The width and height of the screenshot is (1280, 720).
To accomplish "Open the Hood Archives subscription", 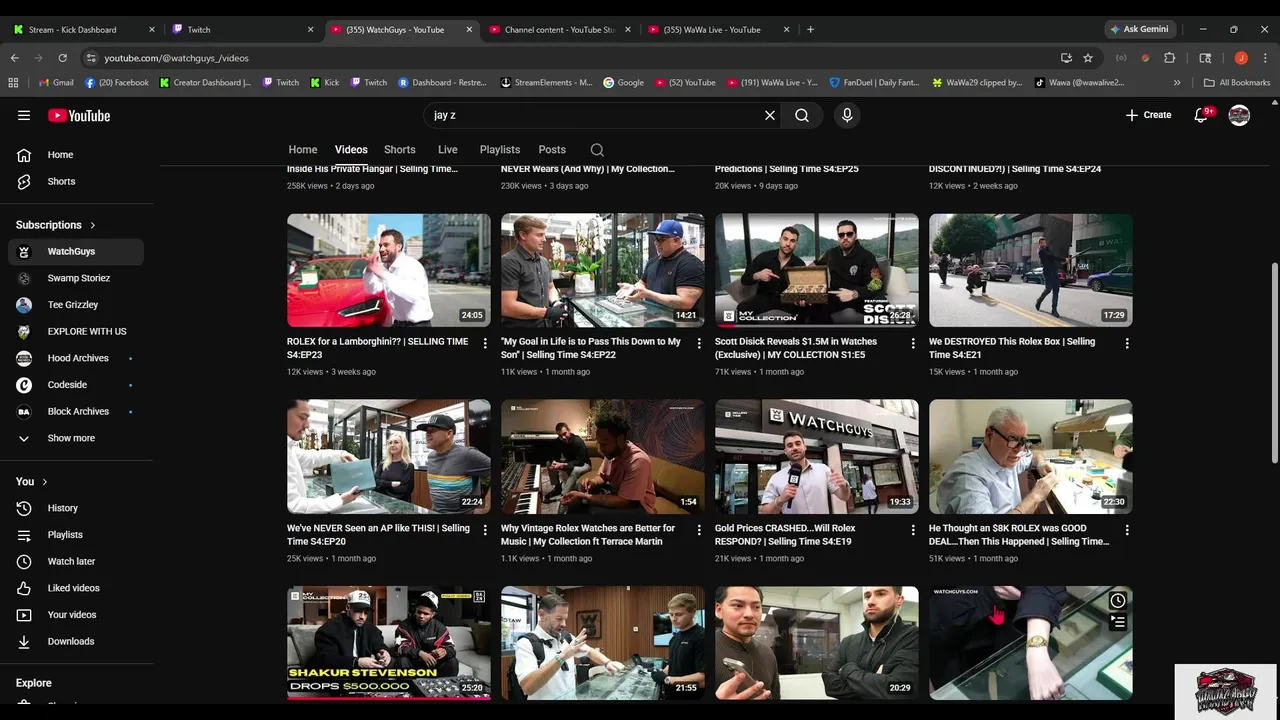I will click(x=76, y=358).
